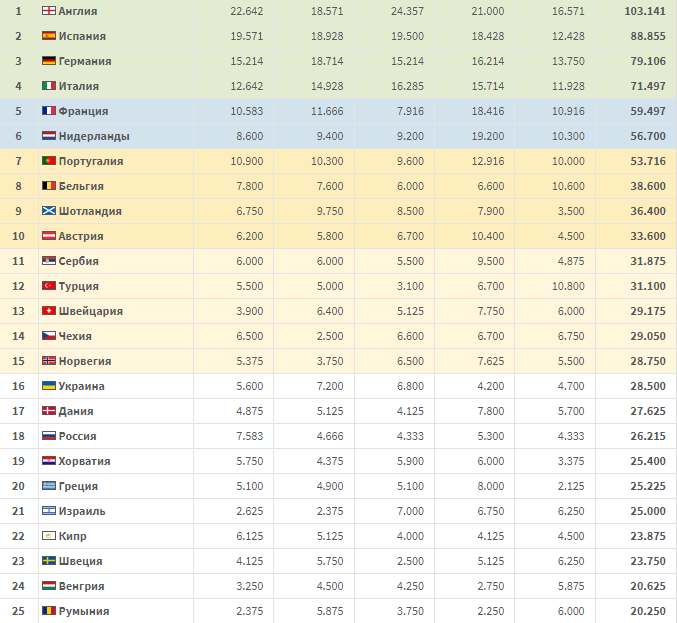
Task: Click total value 20.625 for Венгрия
Action: tap(648, 587)
